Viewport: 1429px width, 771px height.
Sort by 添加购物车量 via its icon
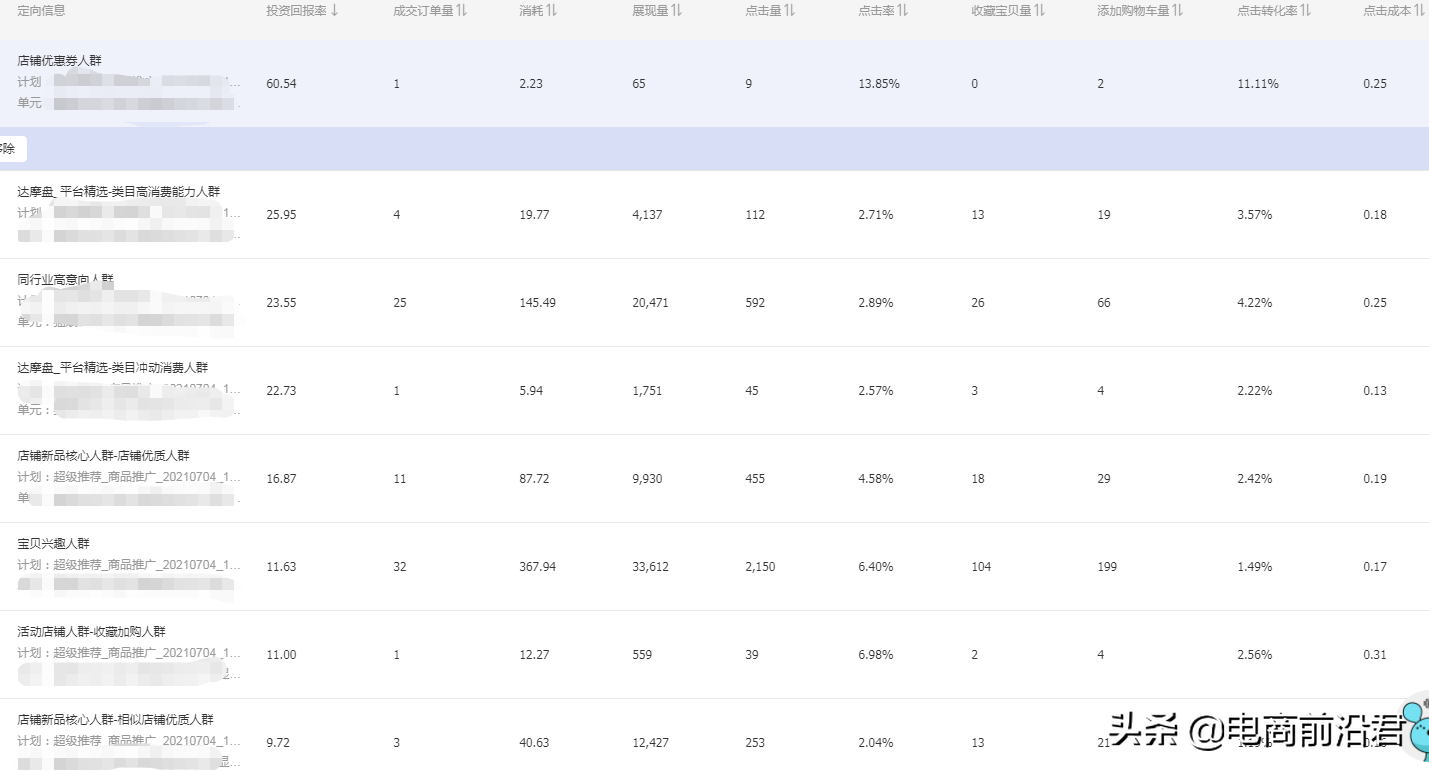[1177, 11]
